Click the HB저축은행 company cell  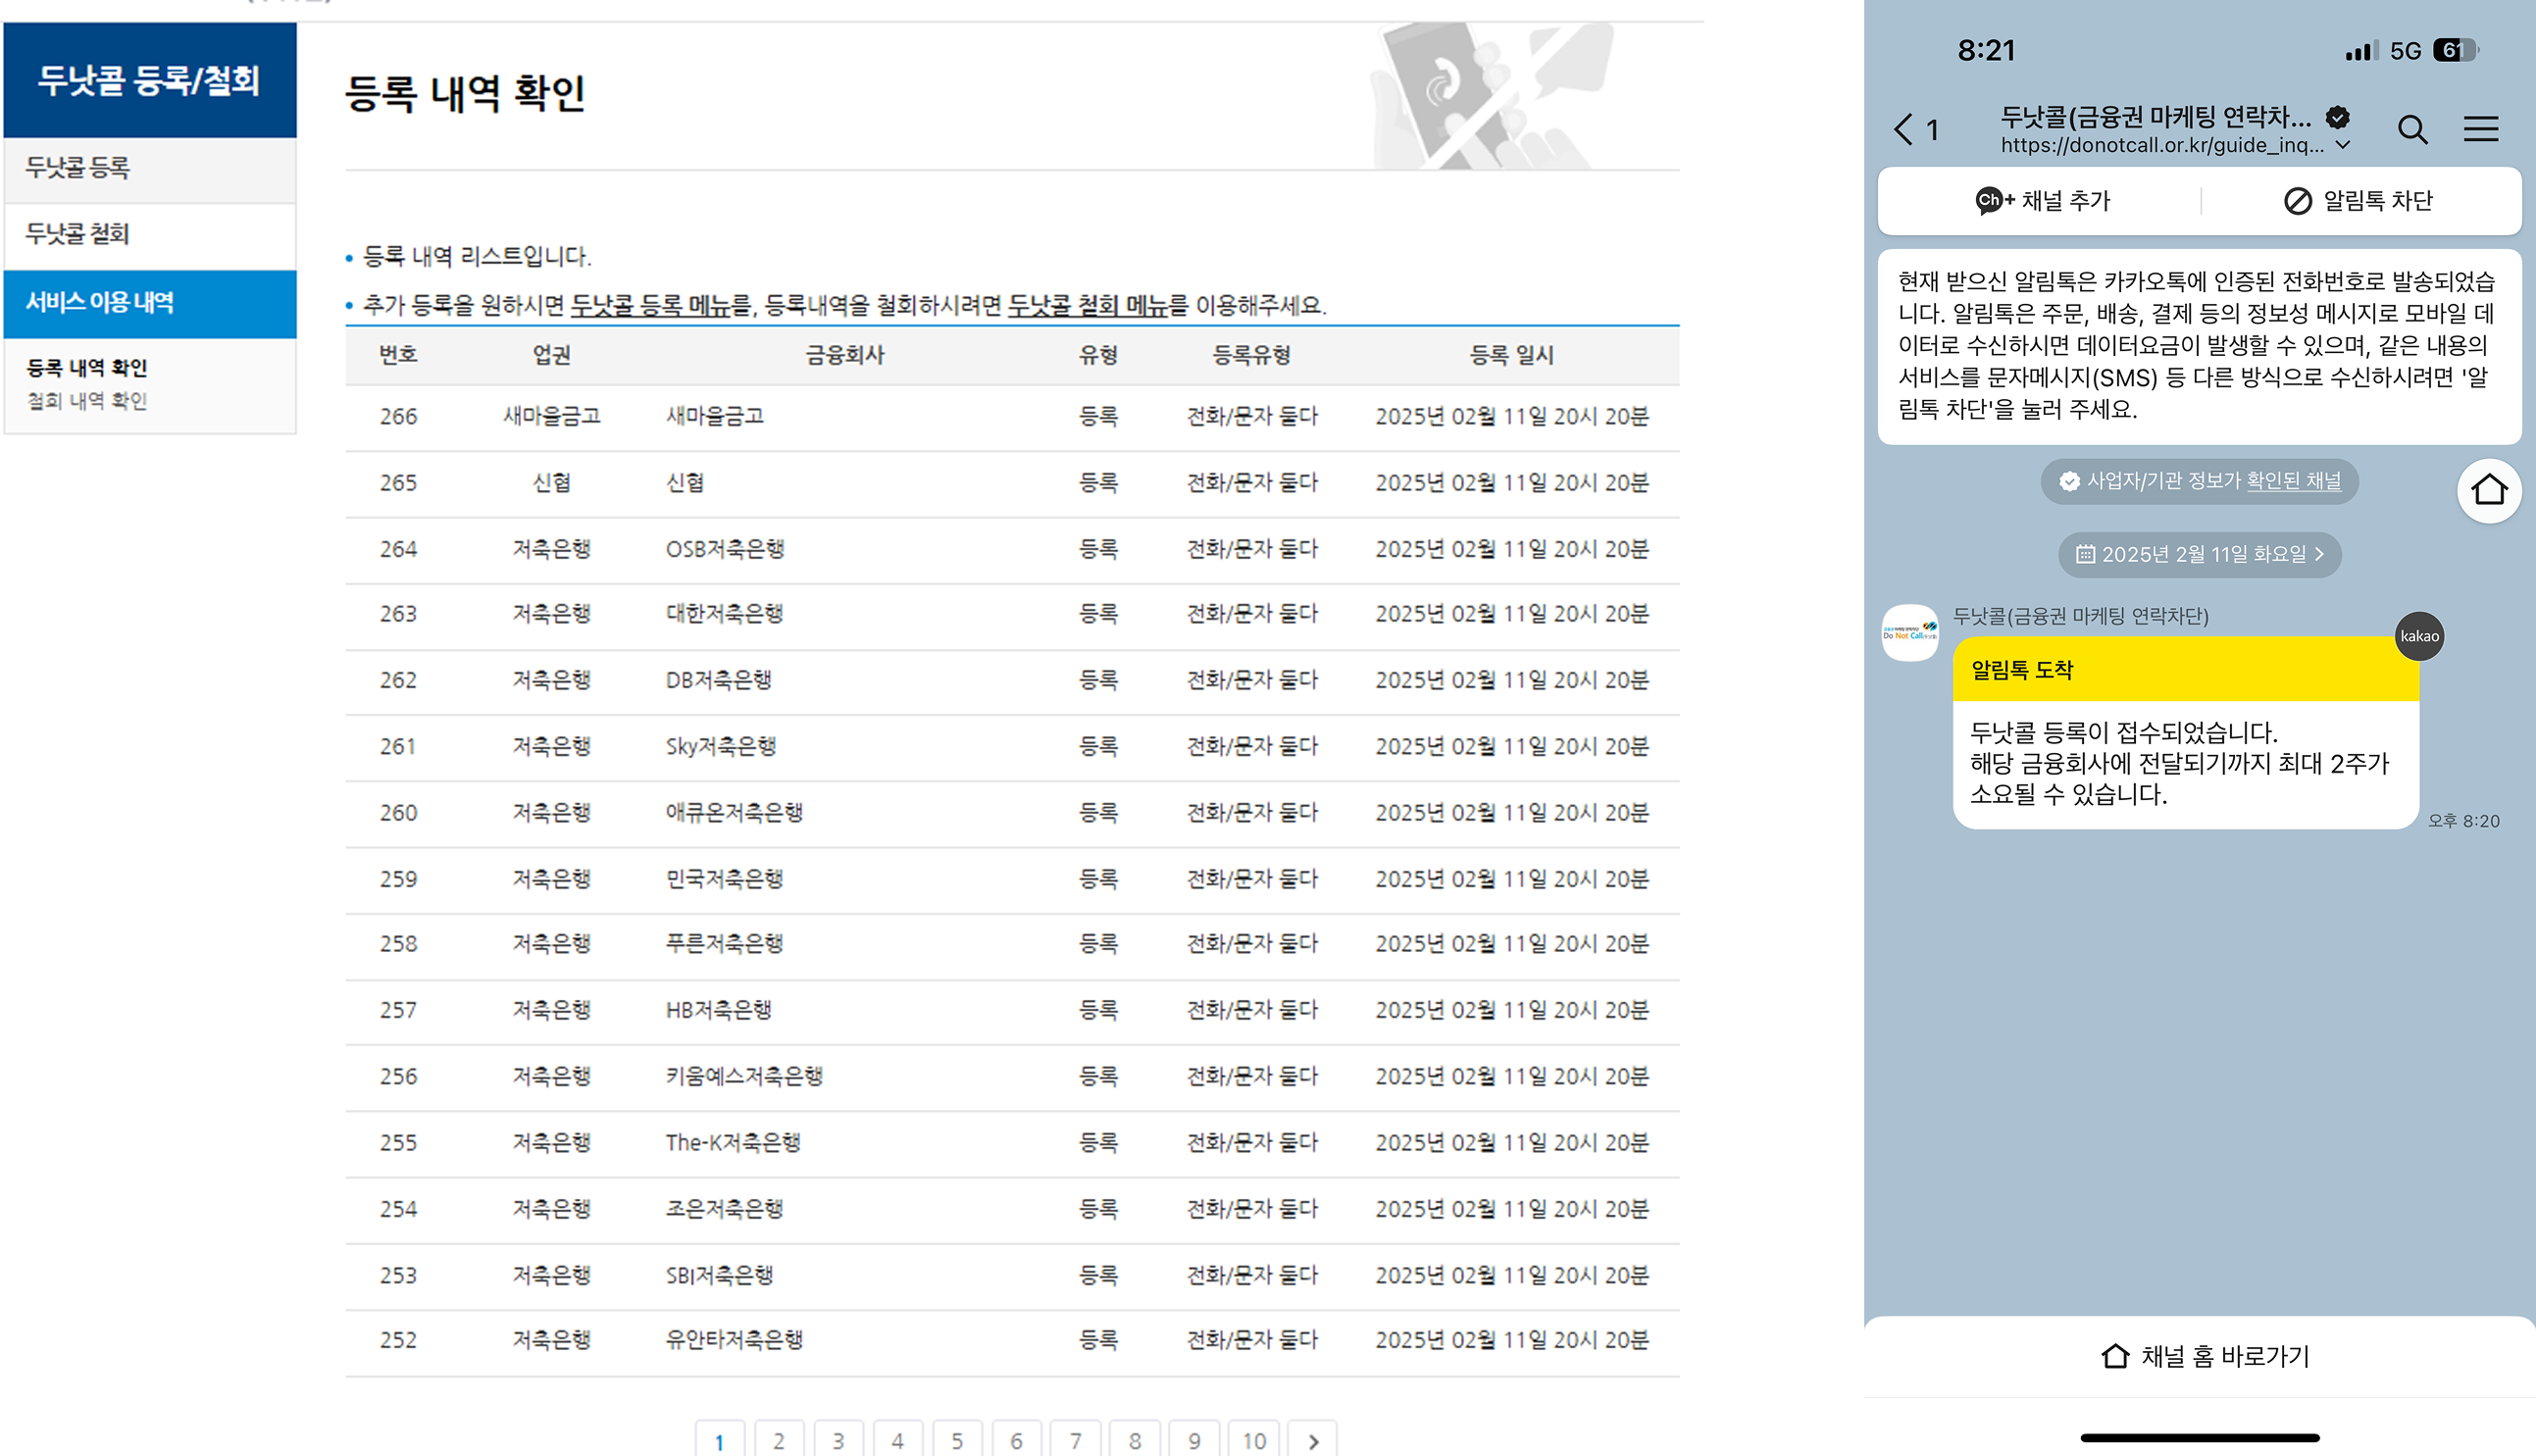coord(718,1010)
